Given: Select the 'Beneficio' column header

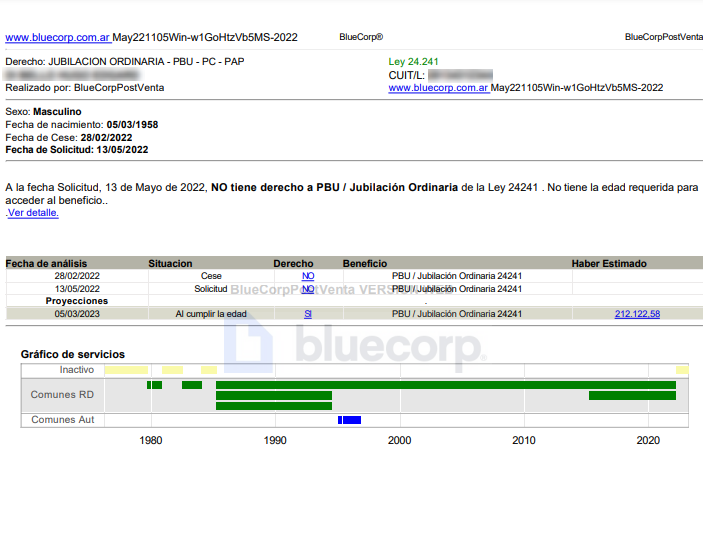Looking at the screenshot, I should pos(365,263).
